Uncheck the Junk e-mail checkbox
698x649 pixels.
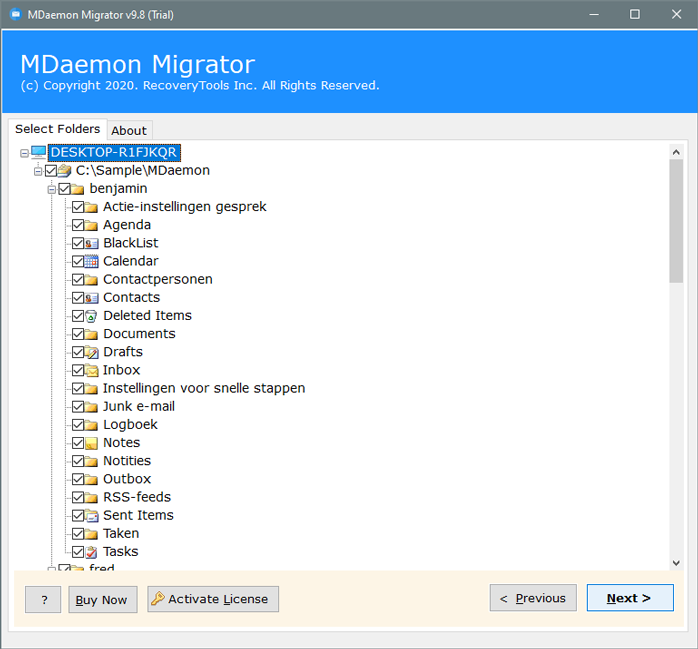78,407
